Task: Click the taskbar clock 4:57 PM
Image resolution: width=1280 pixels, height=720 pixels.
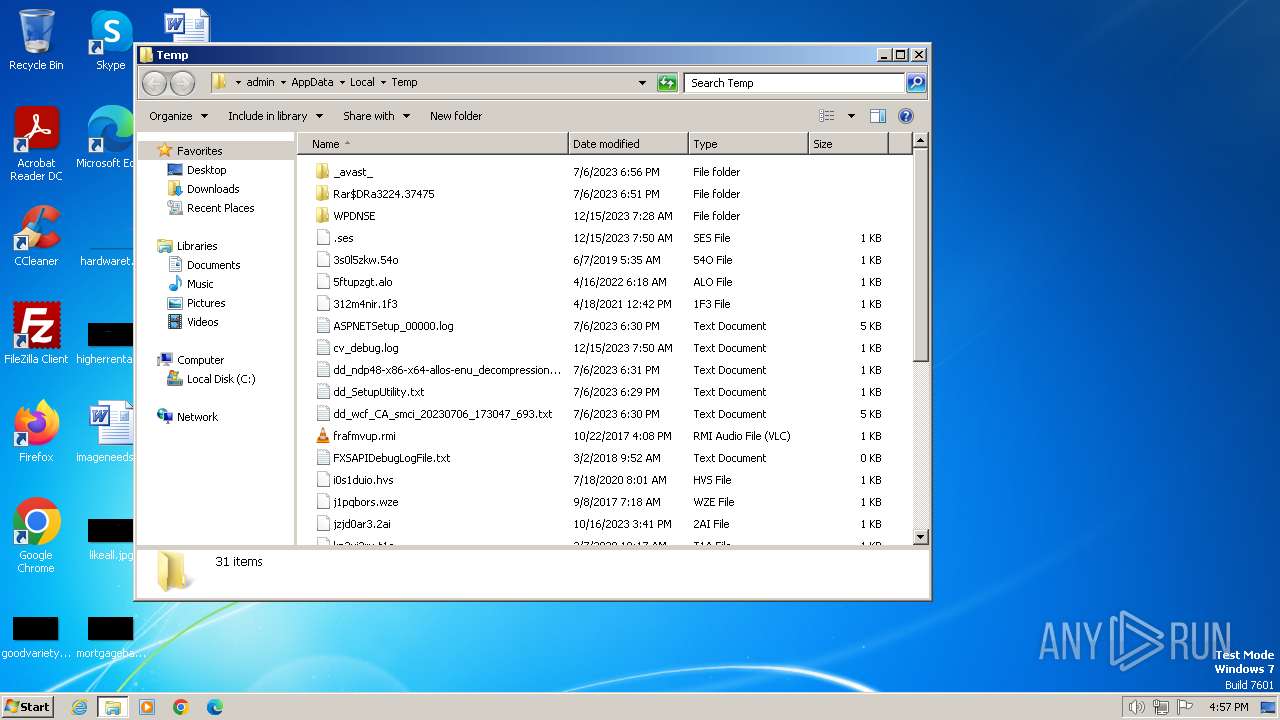Action: click(x=1228, y=707)
